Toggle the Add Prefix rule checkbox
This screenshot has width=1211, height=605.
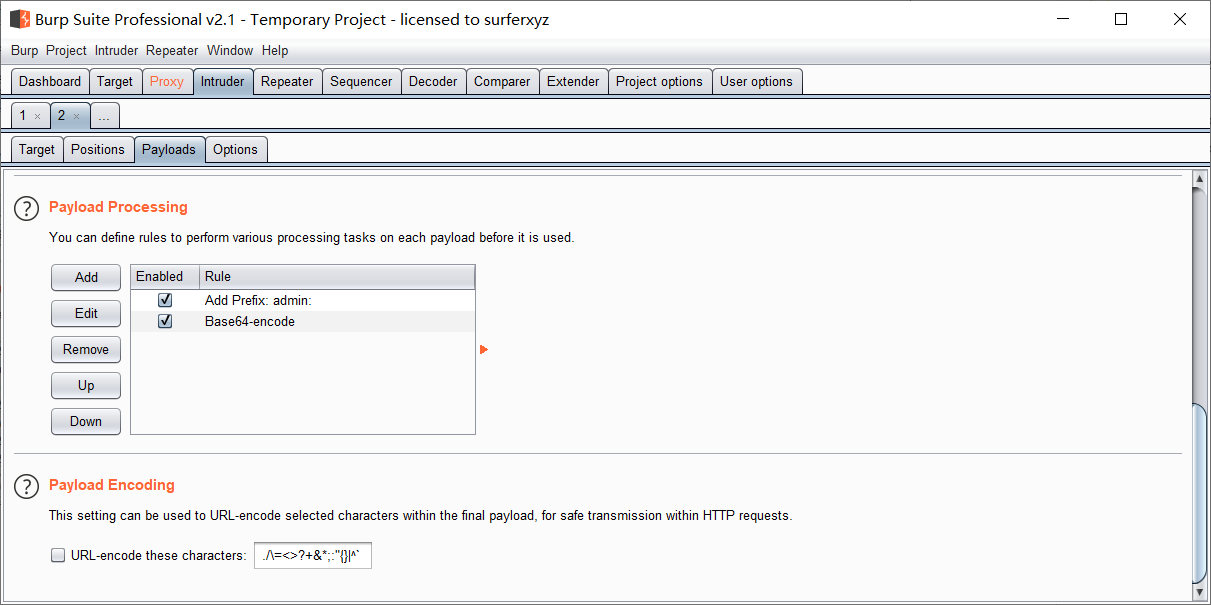pyautogui.click(x=165, y=300)
